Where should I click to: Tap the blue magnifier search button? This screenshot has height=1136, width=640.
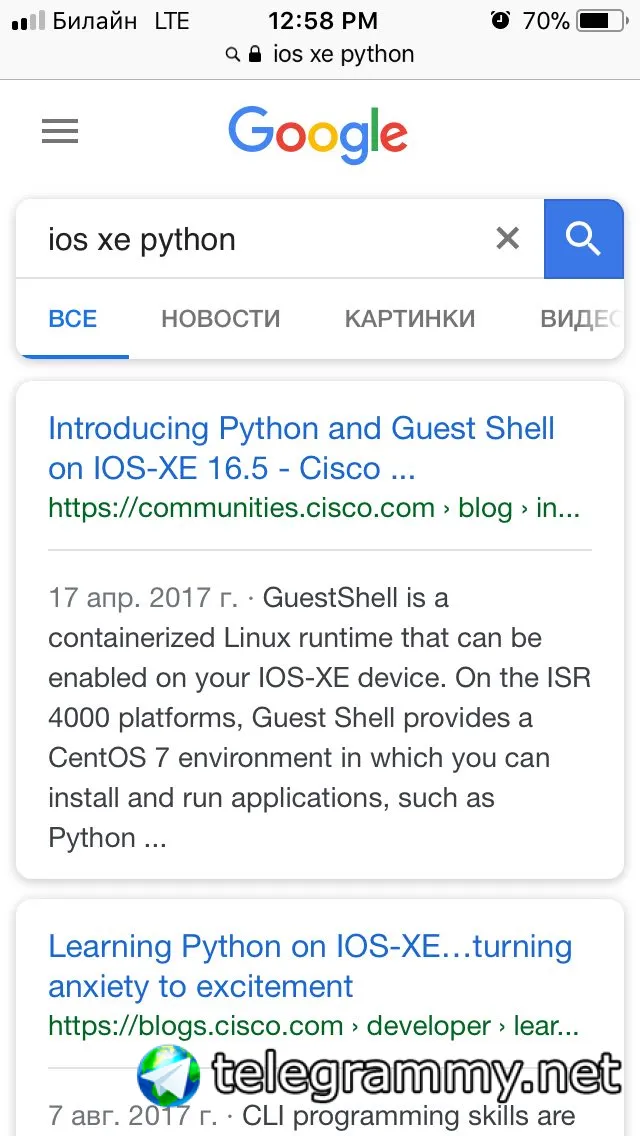coord(583,238)
